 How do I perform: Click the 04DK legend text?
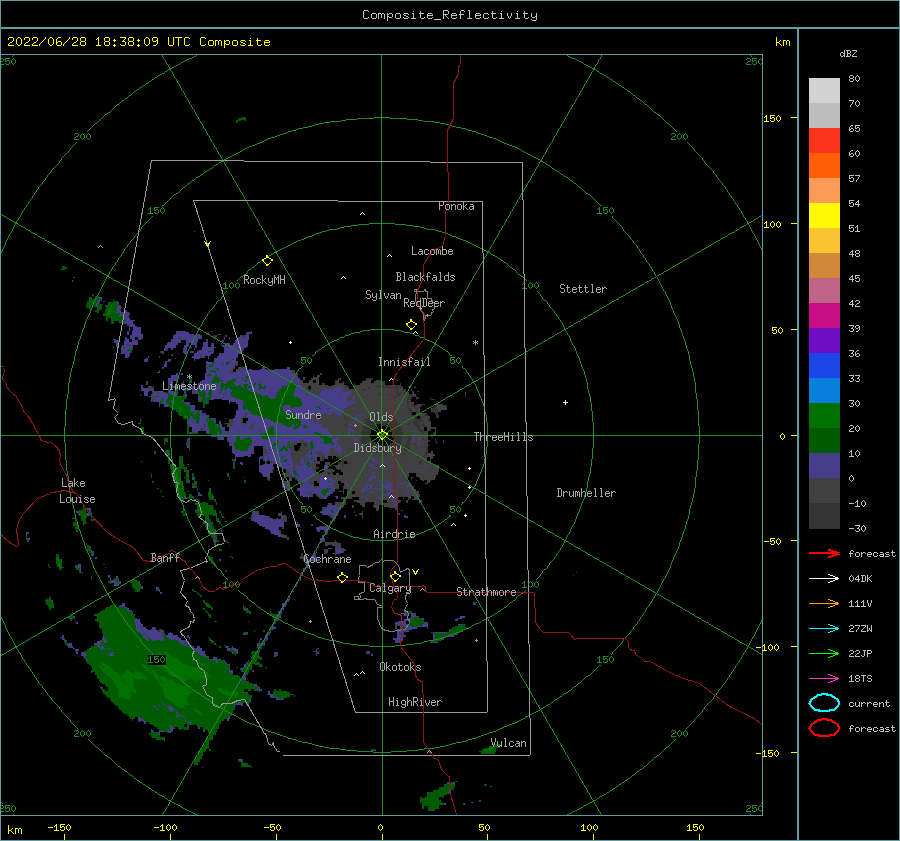click(860, 578)
